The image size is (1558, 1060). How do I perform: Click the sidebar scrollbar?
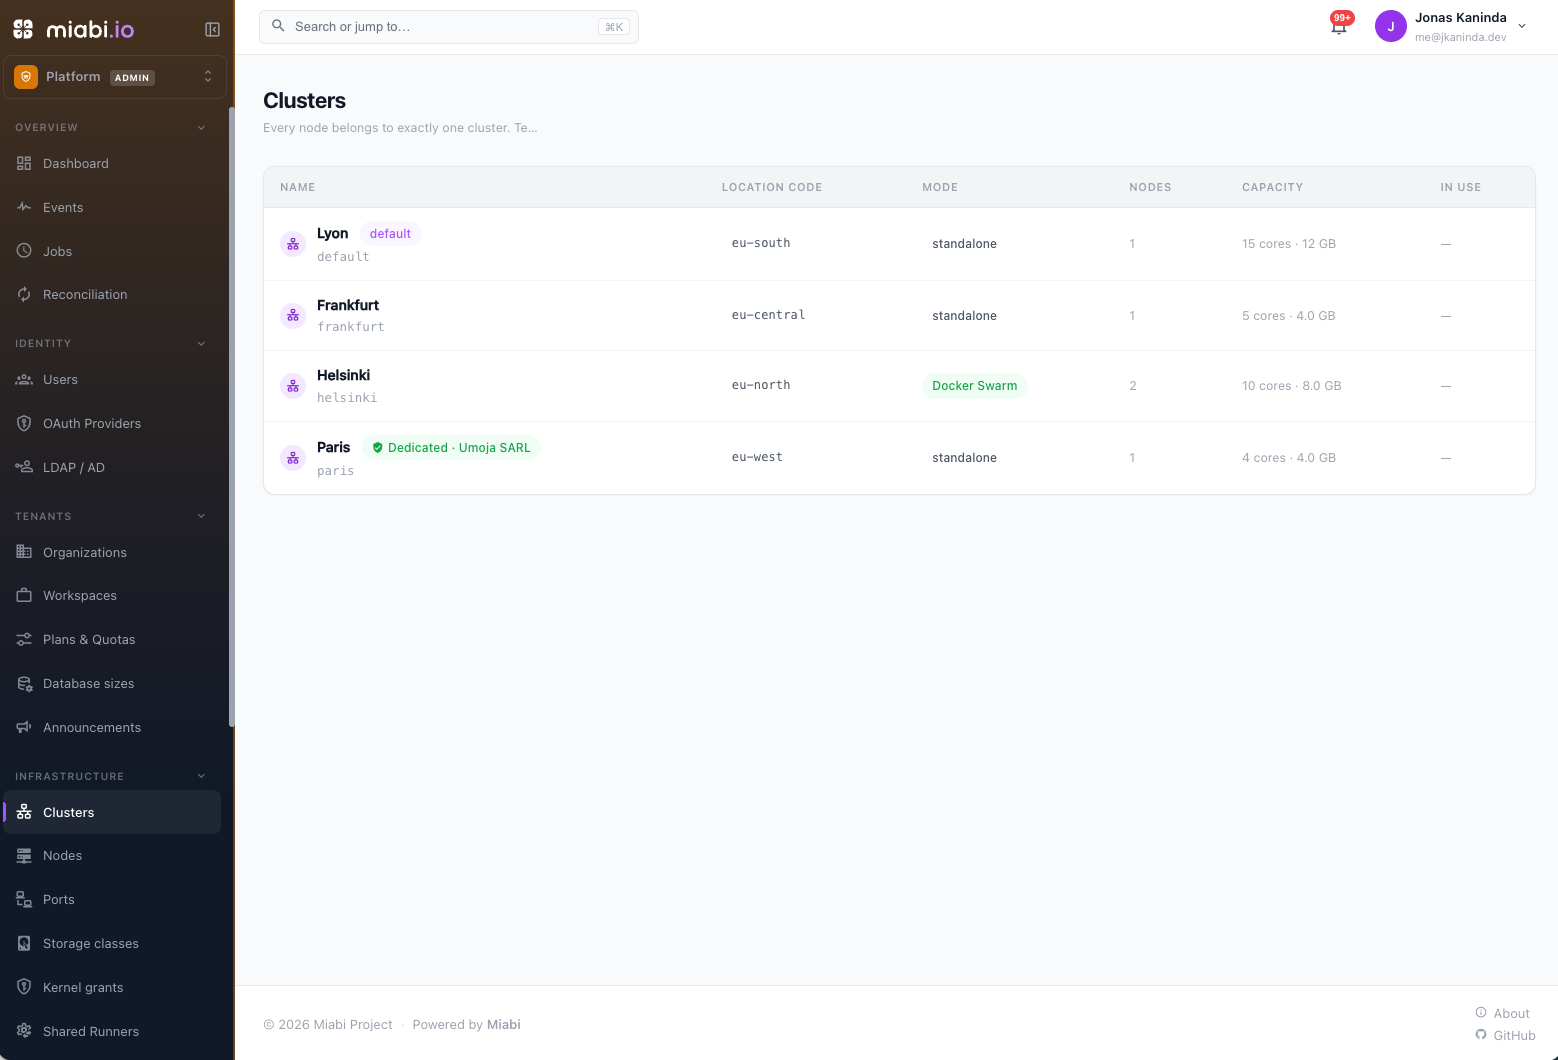coord(231,416)
